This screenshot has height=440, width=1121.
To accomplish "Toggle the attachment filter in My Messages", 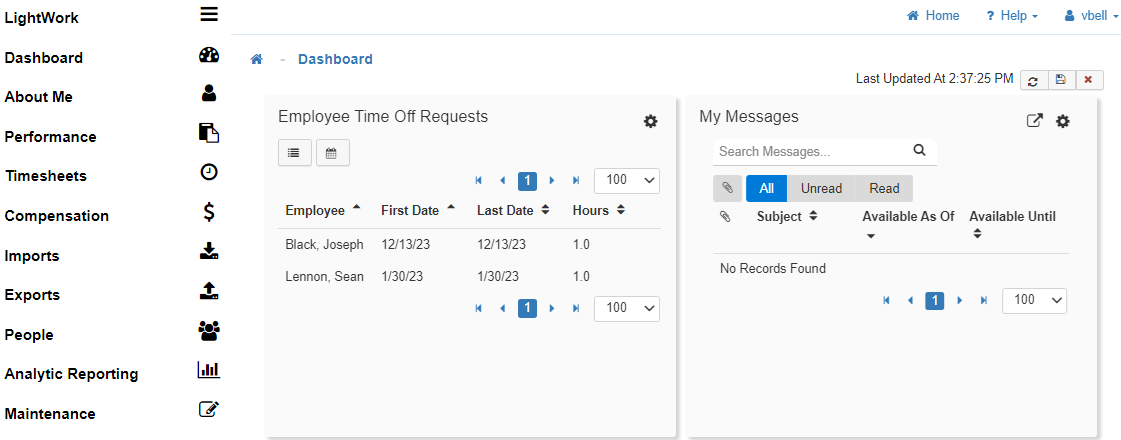I will click(x=727, y=188).
